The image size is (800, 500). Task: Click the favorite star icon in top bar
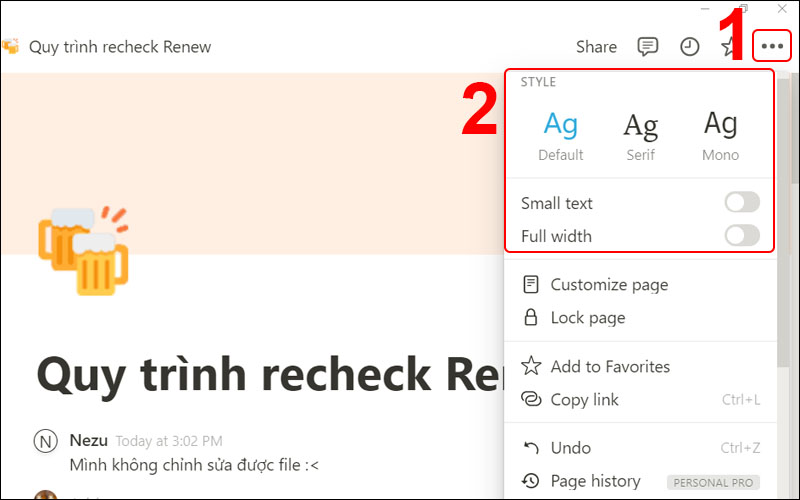pyautogui.click(x=729, y=46)
